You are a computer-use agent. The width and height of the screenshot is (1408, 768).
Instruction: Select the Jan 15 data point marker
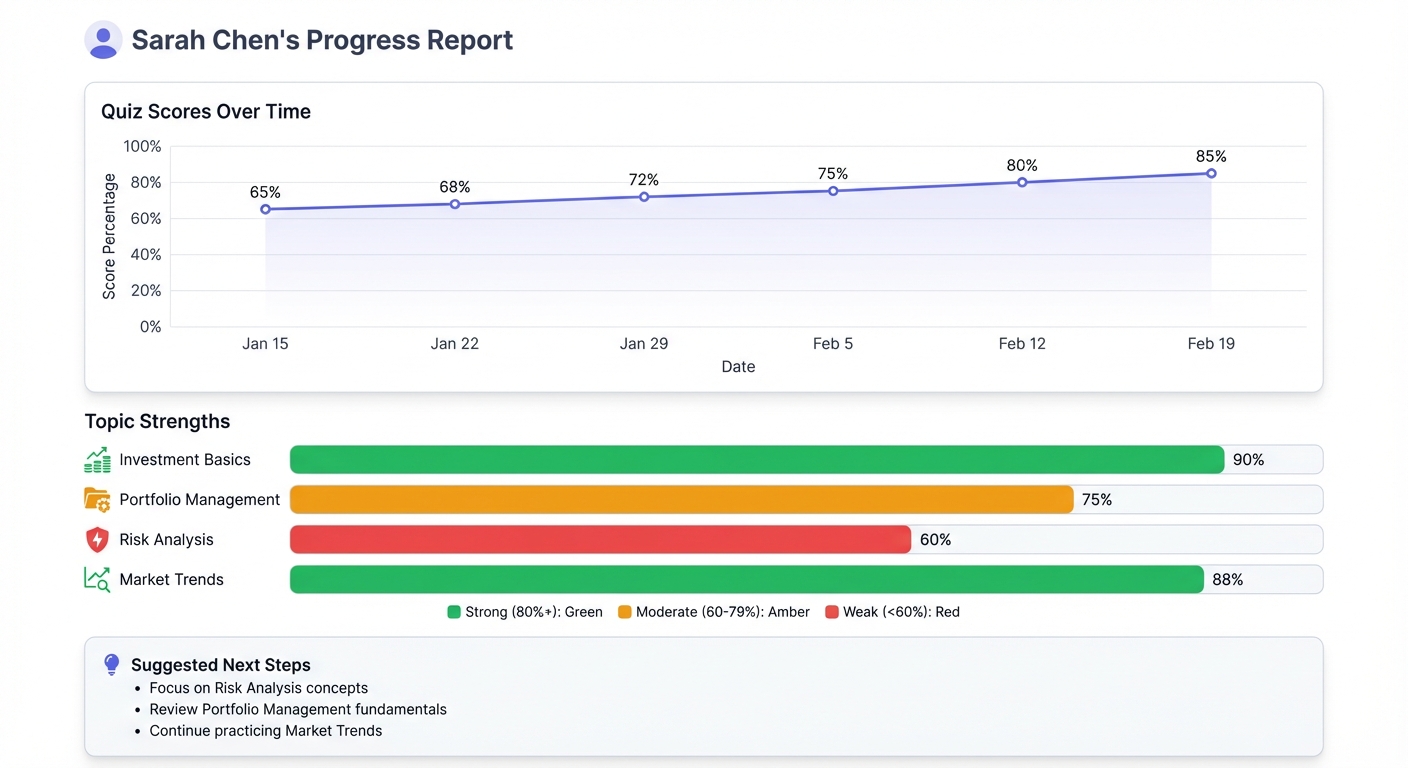tap(265, 209)
